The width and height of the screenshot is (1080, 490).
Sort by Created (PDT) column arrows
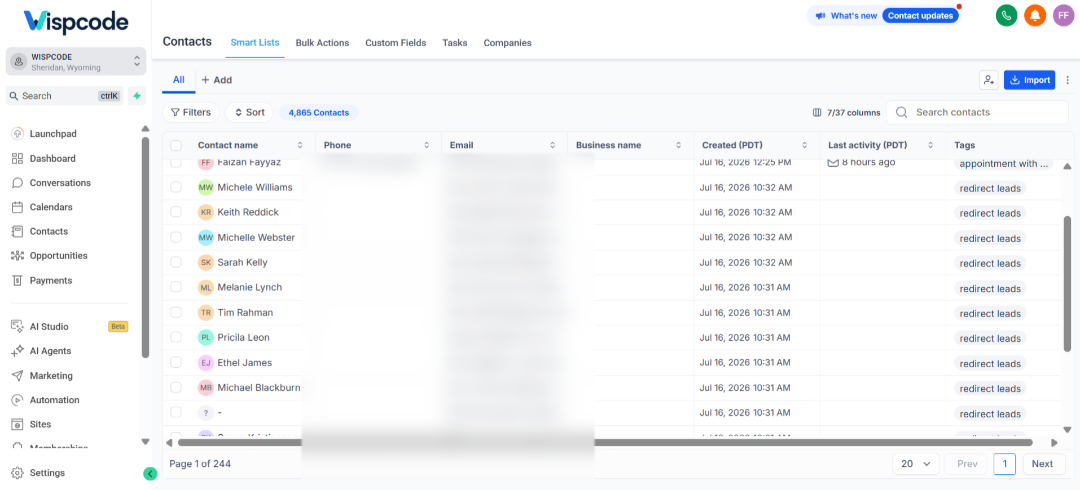(x=804, y=145)
